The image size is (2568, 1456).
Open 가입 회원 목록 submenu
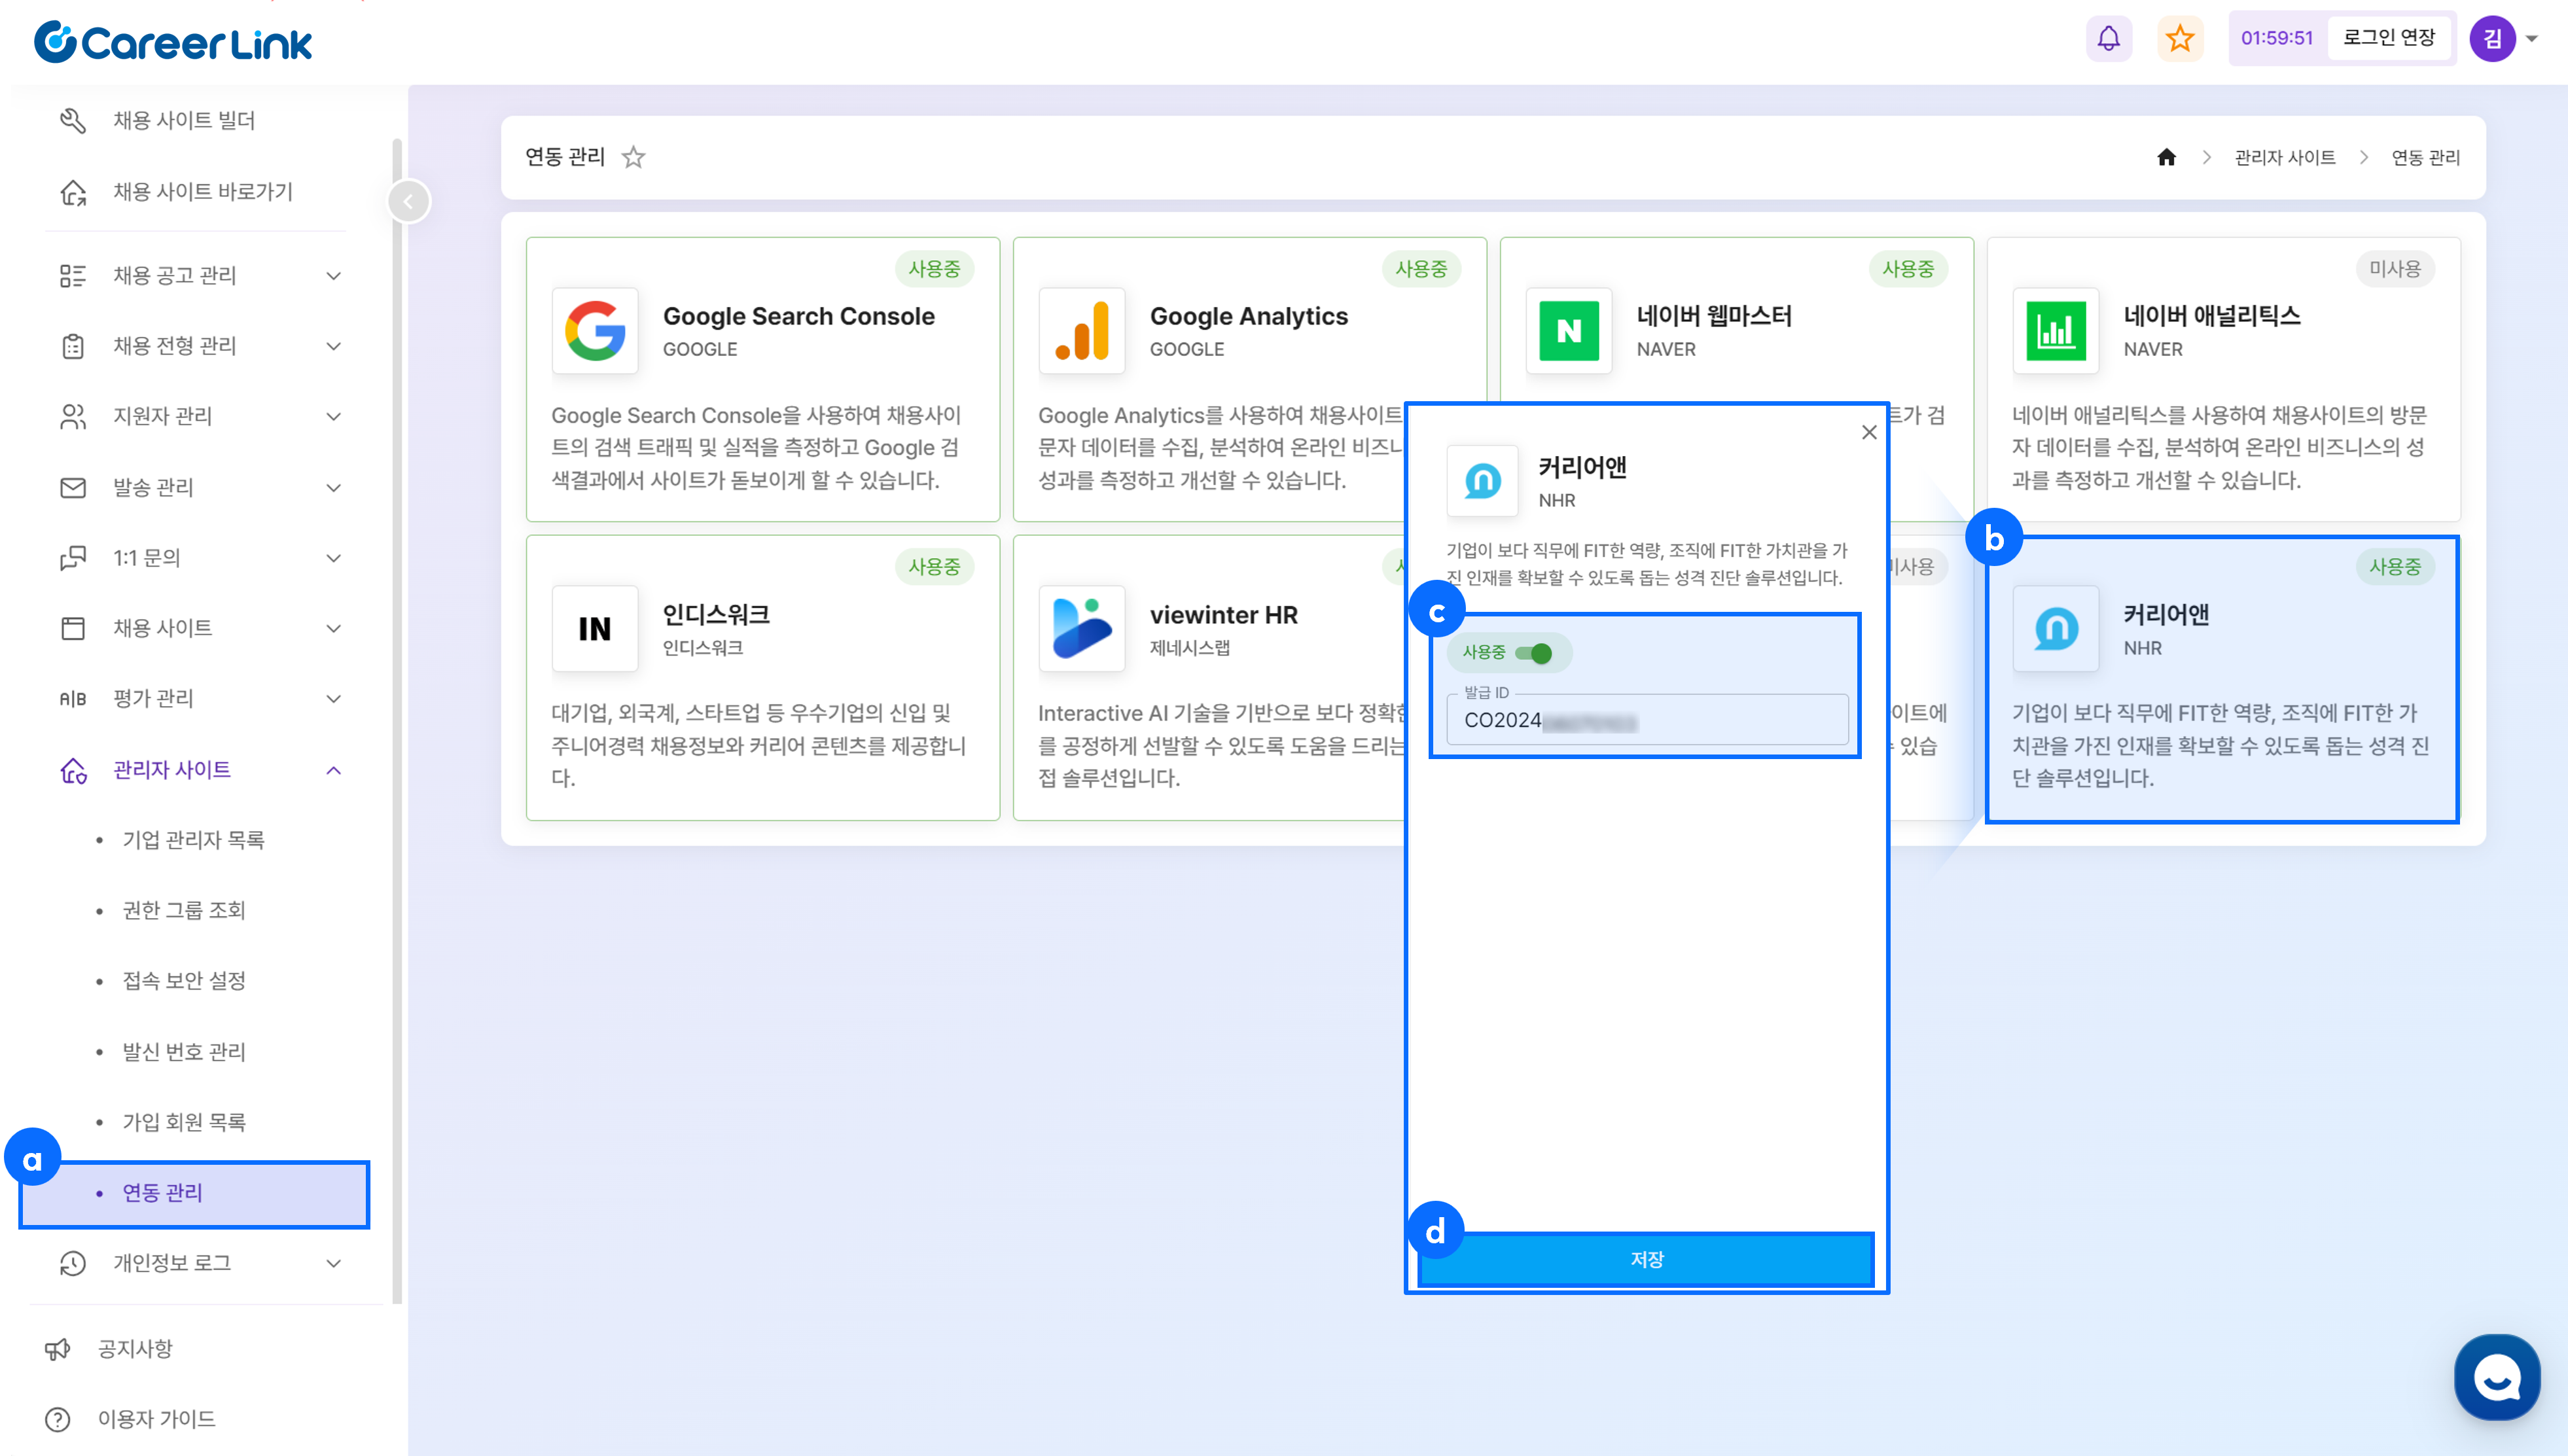184,1122
